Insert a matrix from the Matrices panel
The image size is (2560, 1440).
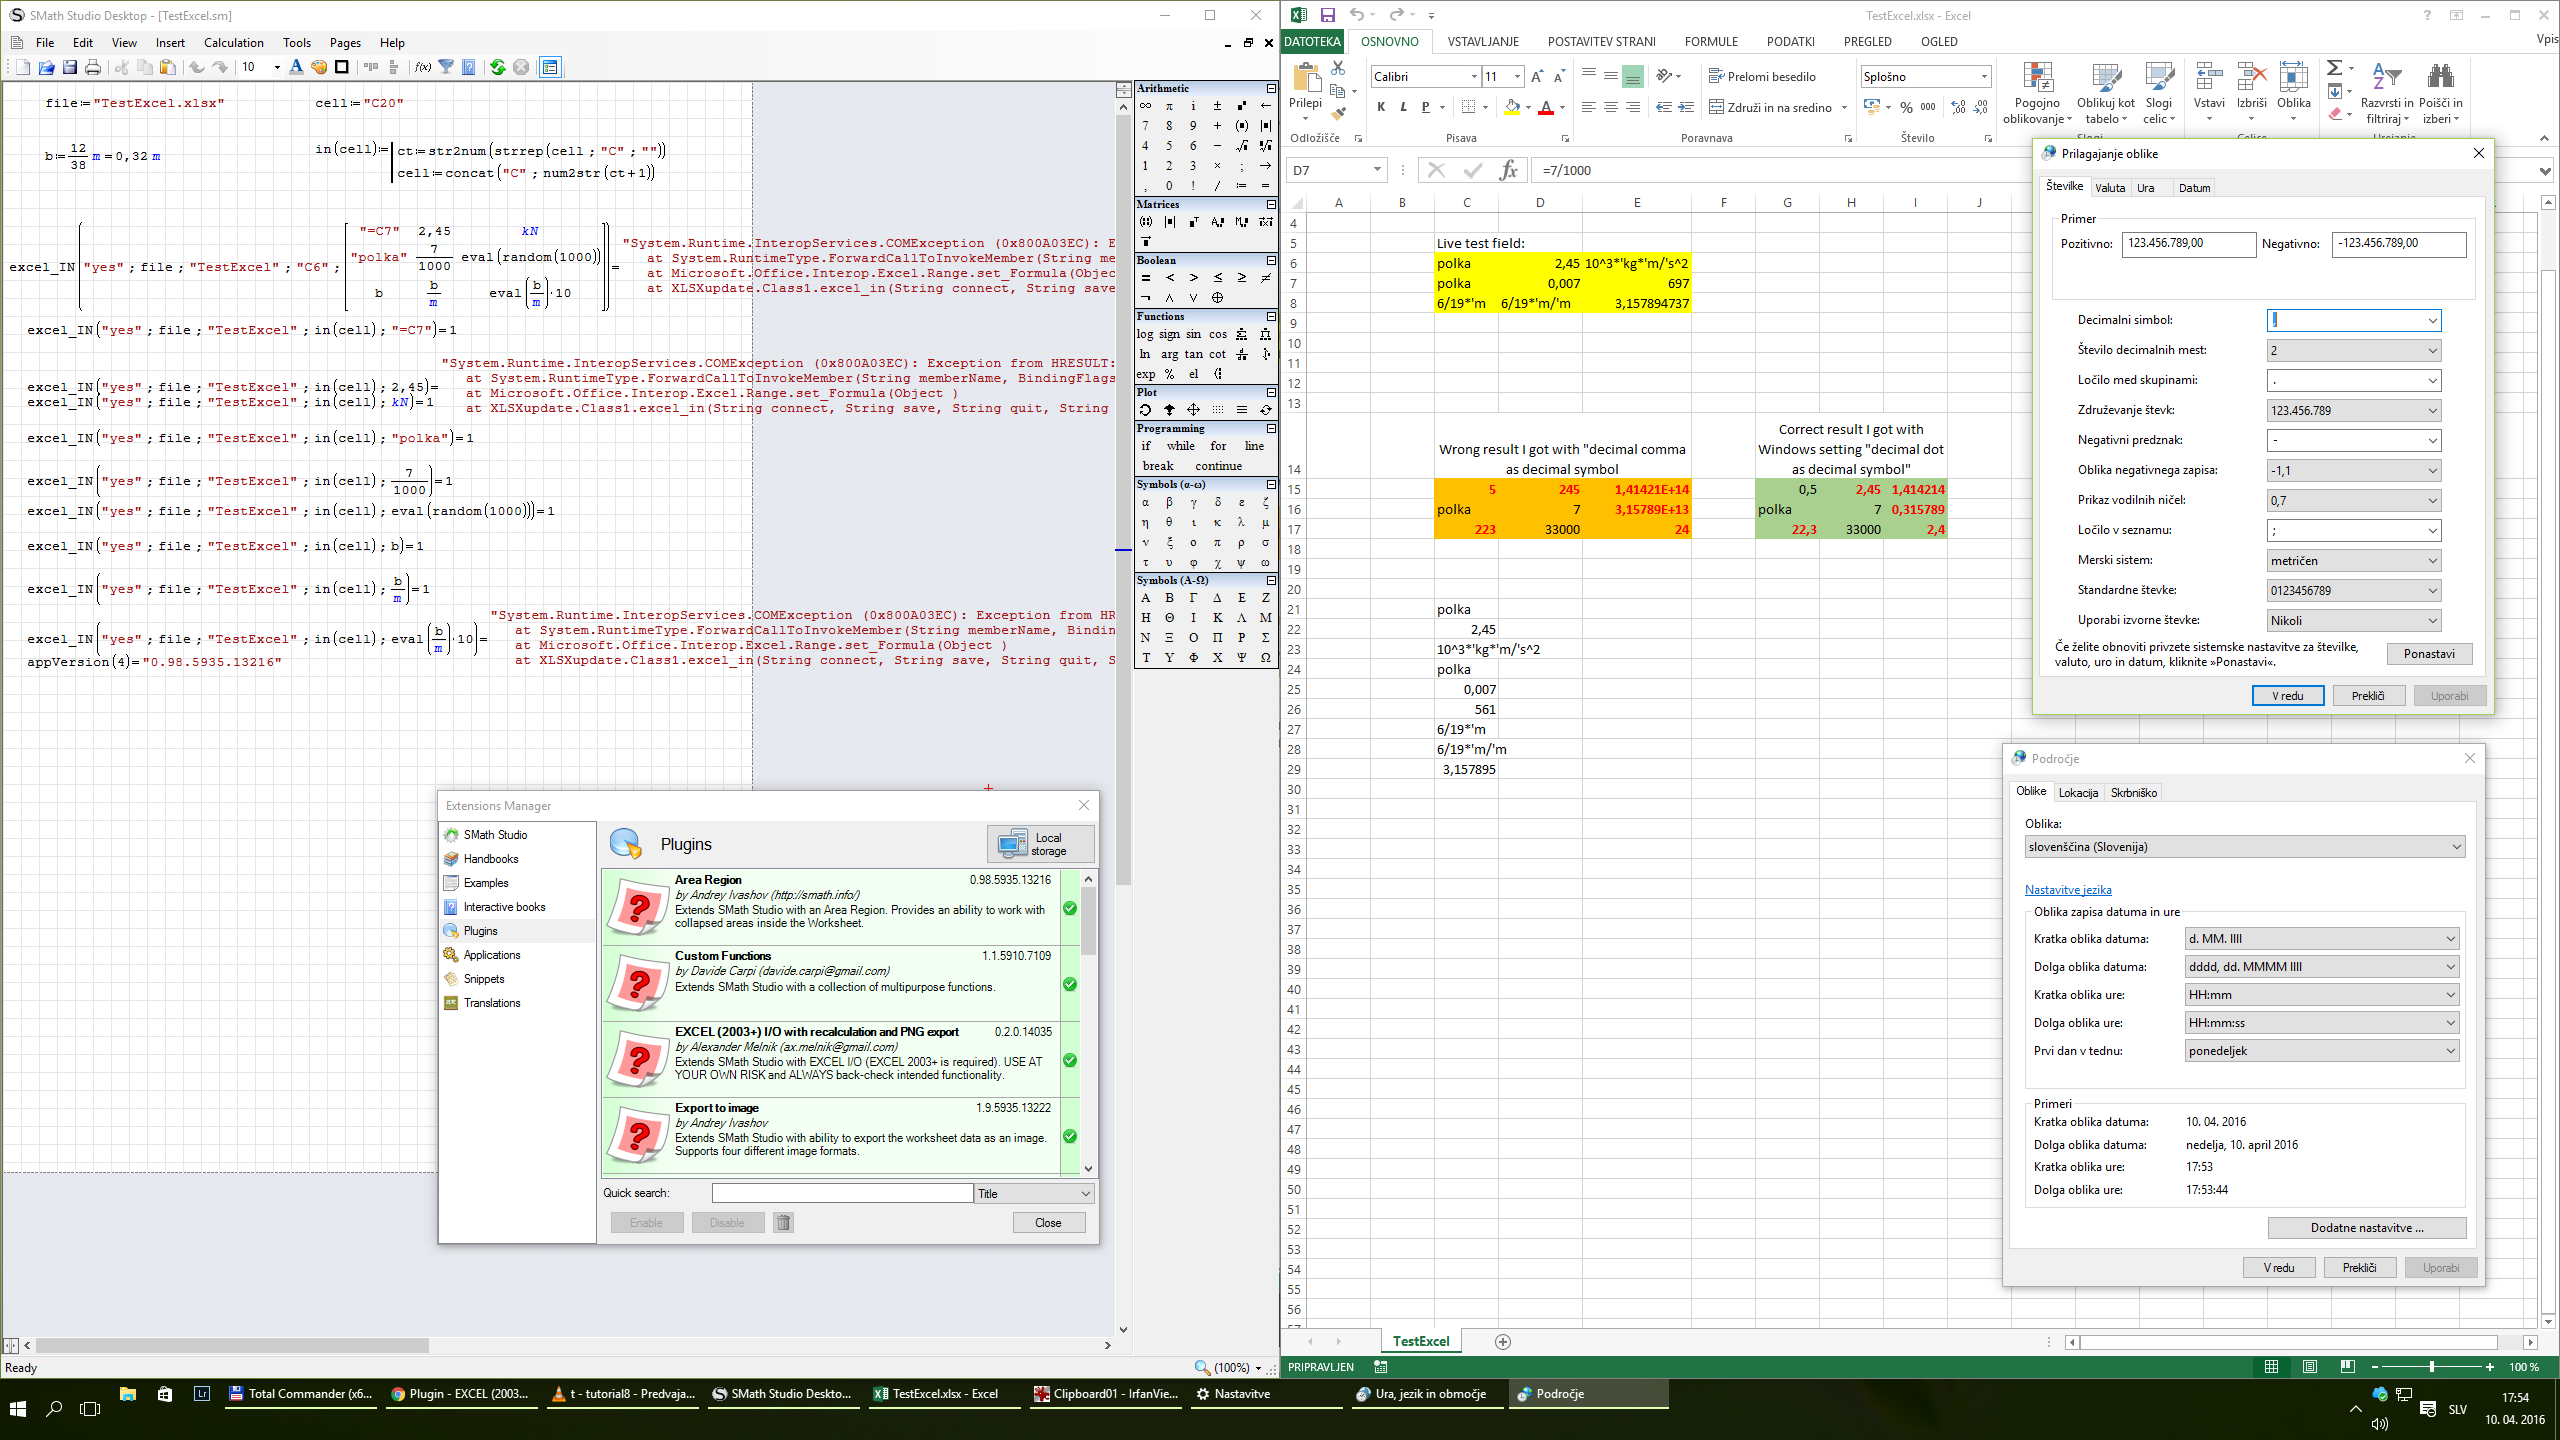[x=1146, y=222]
